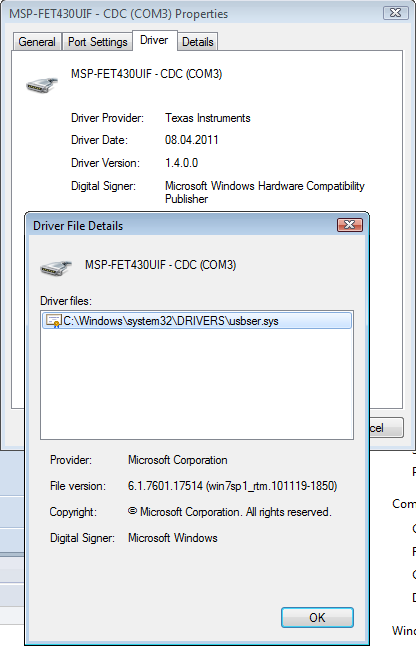Viewport: 416px width, 646px height.
Task: Open the Details tab
Action: coord(198,42)
